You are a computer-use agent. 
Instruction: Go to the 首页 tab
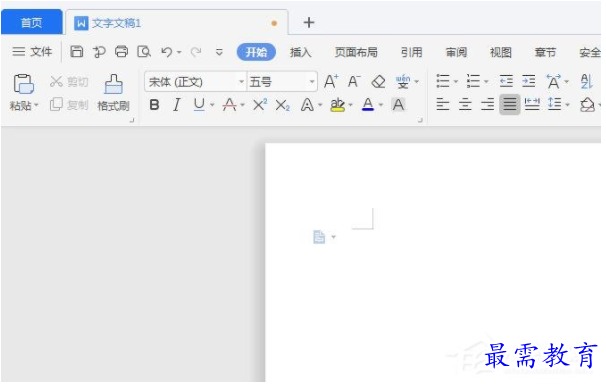coord(32,22)
